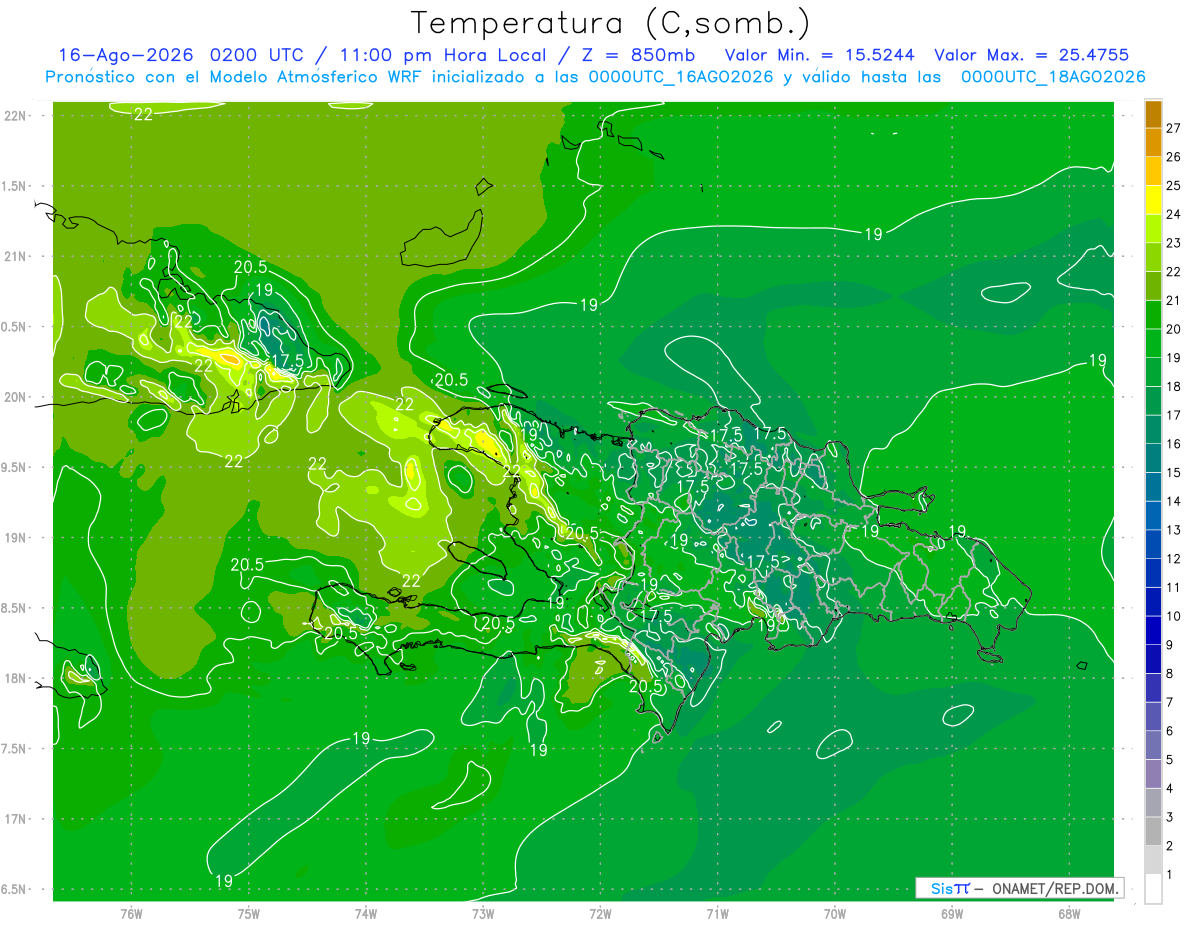Click the 'Z = 850mb' level text
Screen dimensions: 1200x927
[639, 55]
